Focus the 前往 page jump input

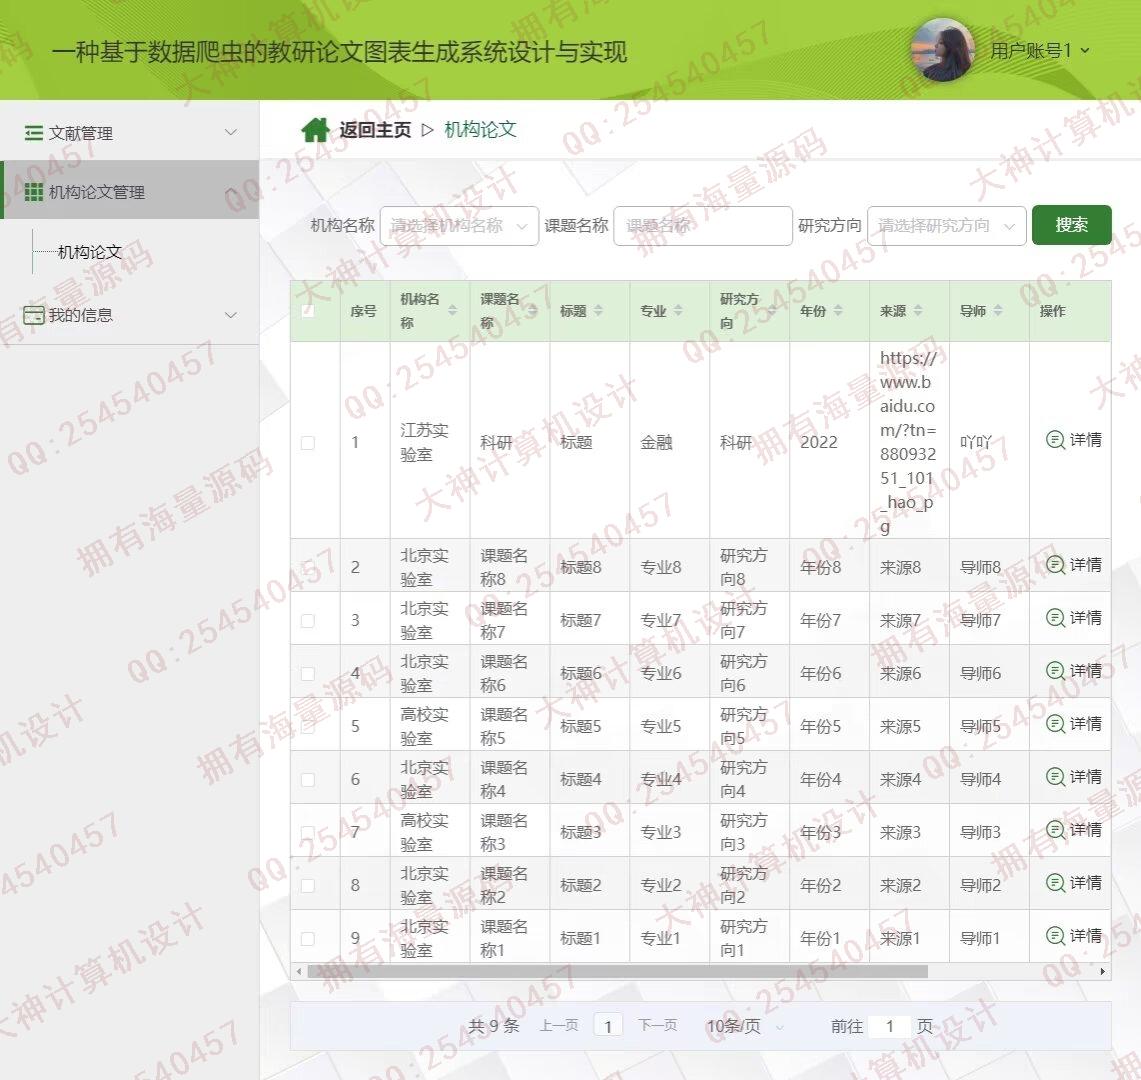tap(889, 1026)
